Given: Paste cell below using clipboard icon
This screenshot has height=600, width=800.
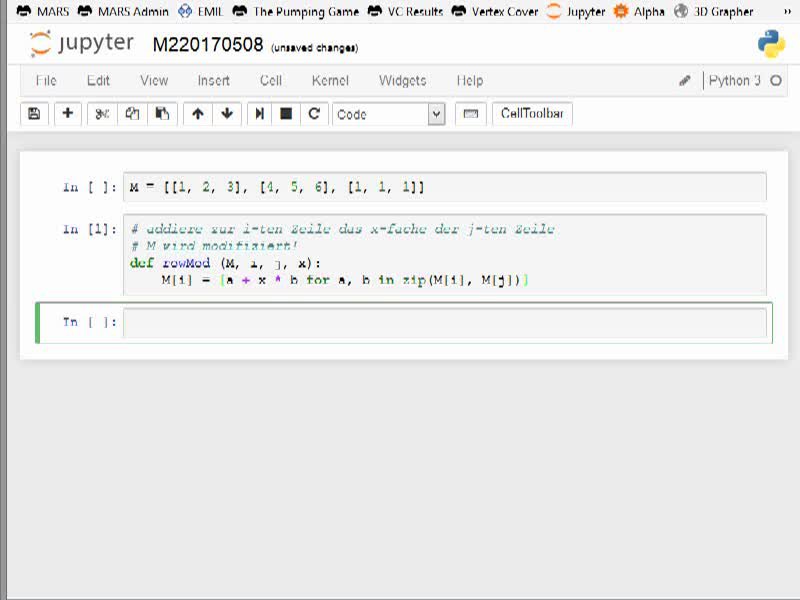Looking at the screenshot, I should pos(162,114).
